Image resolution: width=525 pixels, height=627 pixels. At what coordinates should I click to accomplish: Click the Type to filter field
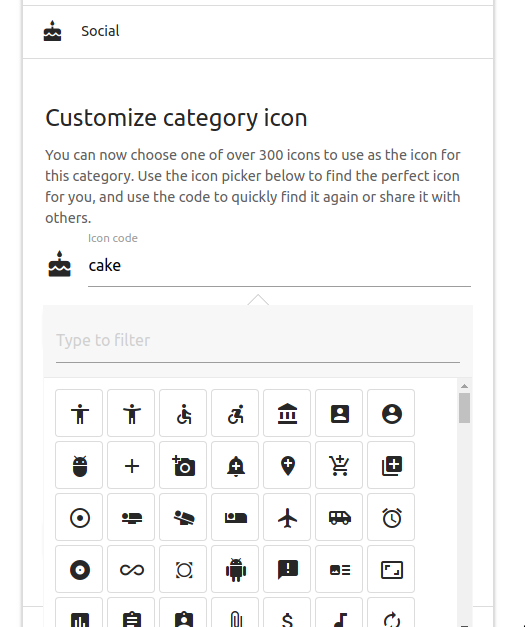tap(258, 341)
